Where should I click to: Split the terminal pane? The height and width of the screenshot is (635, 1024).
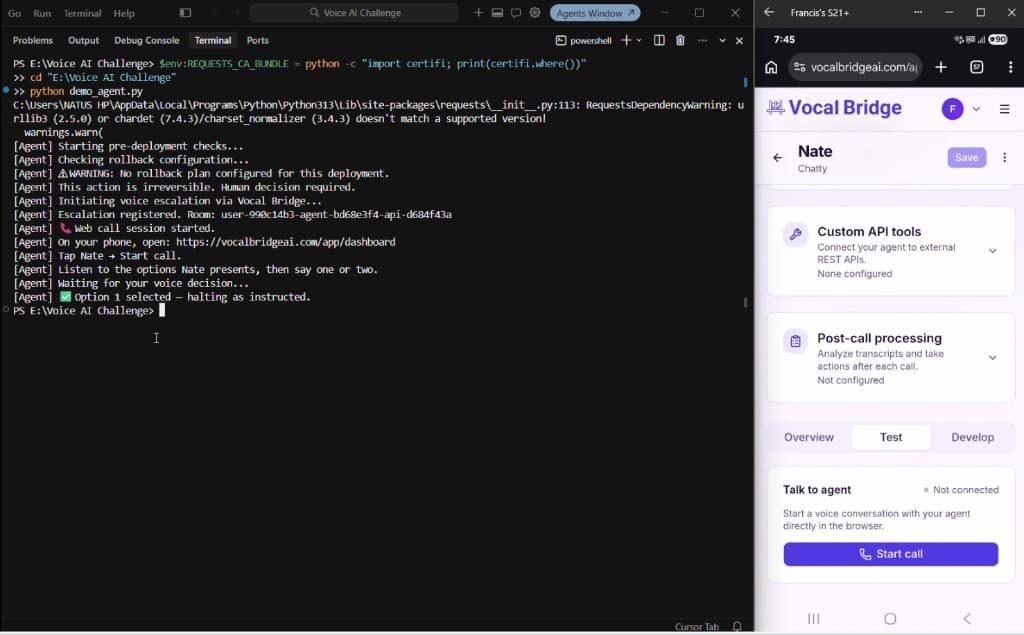(x=659, y=41)
